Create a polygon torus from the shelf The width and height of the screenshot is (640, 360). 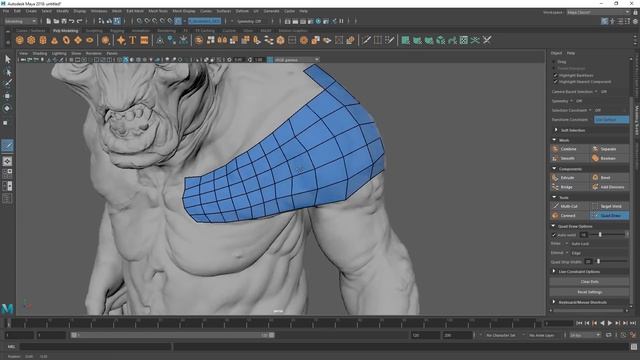point(66,40)
